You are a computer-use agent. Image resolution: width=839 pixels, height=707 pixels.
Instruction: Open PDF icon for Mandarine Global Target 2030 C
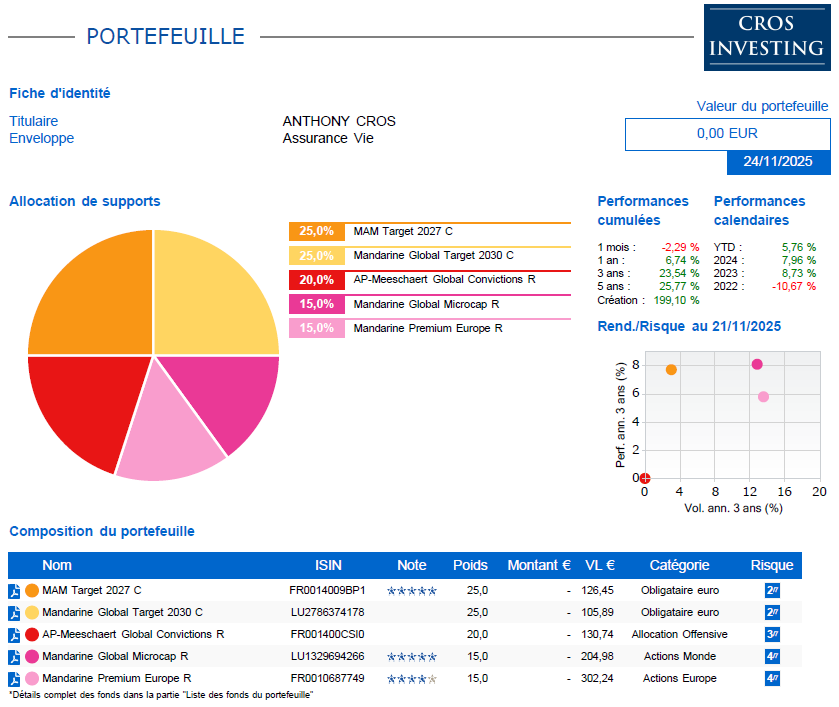tap(14, 613)
